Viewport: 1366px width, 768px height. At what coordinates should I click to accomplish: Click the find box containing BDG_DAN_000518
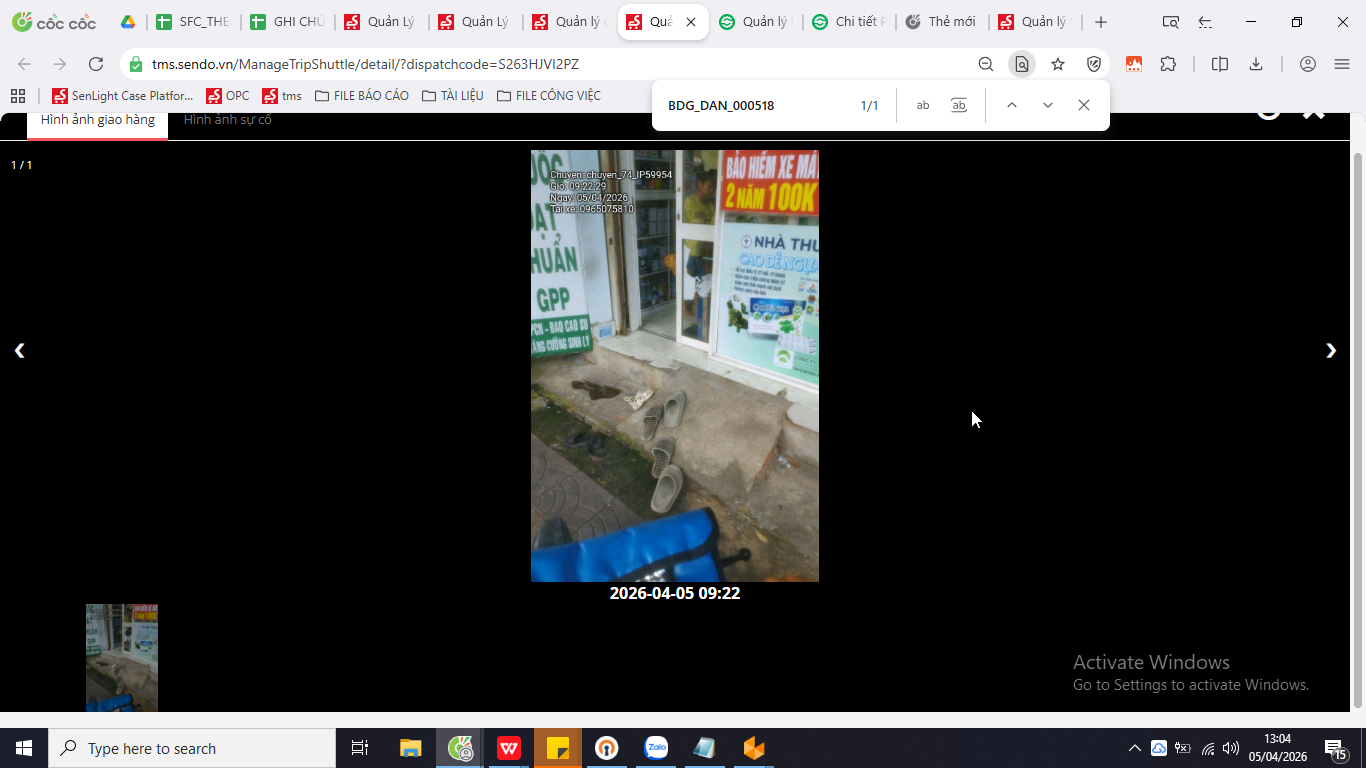click(x=755, y=105)
